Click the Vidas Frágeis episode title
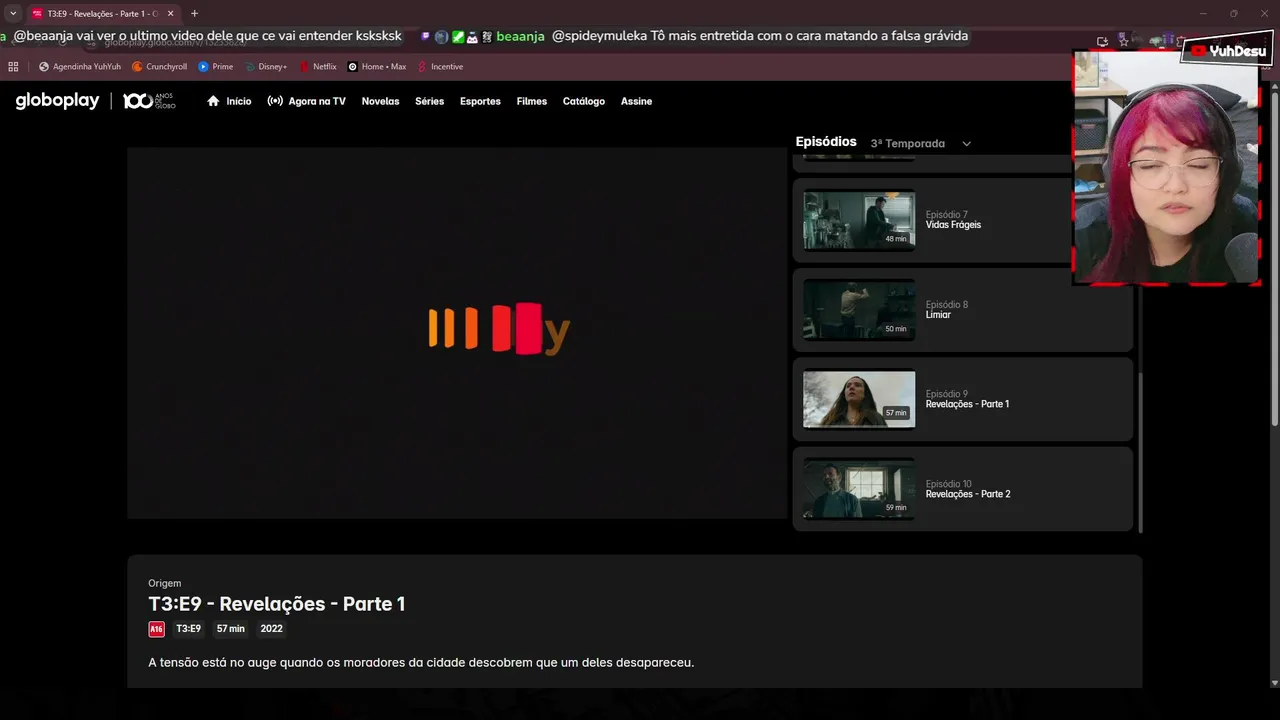Screen dimensions: 1280x720 953,225
